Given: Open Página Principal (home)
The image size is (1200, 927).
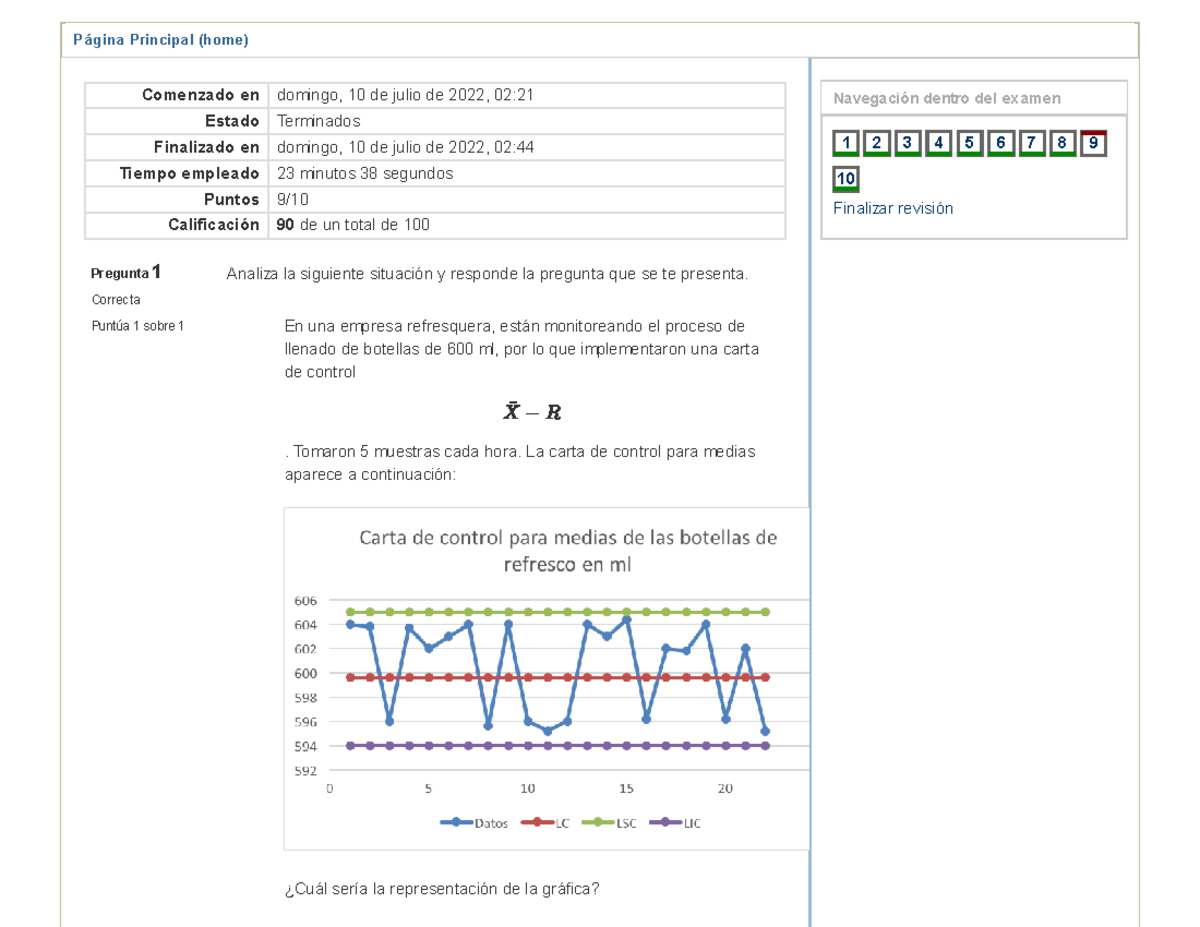Looking at the screenshot, I should pyautogui.click(x=162, y=39).
